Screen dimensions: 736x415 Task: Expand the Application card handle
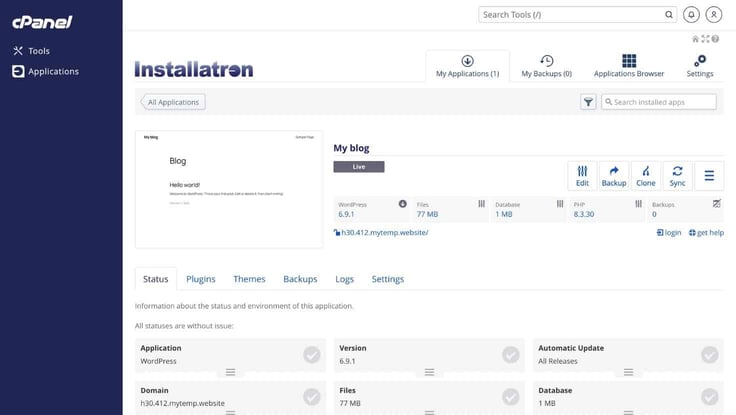coord(230,372)
